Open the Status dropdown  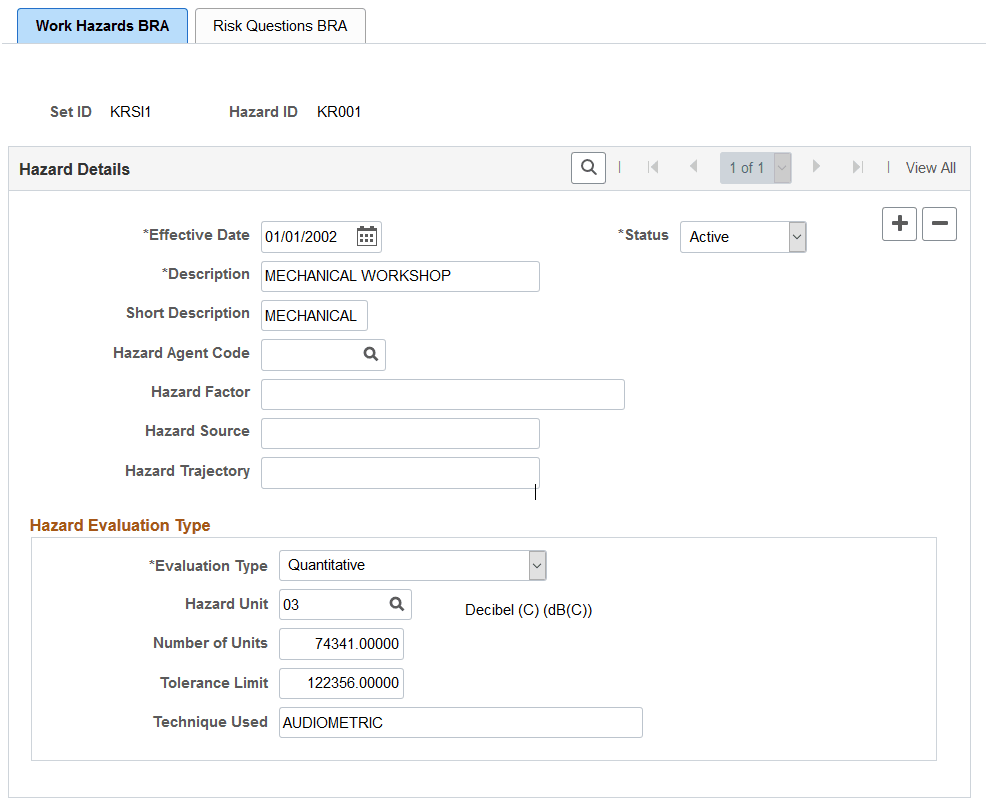coord(743,237)
